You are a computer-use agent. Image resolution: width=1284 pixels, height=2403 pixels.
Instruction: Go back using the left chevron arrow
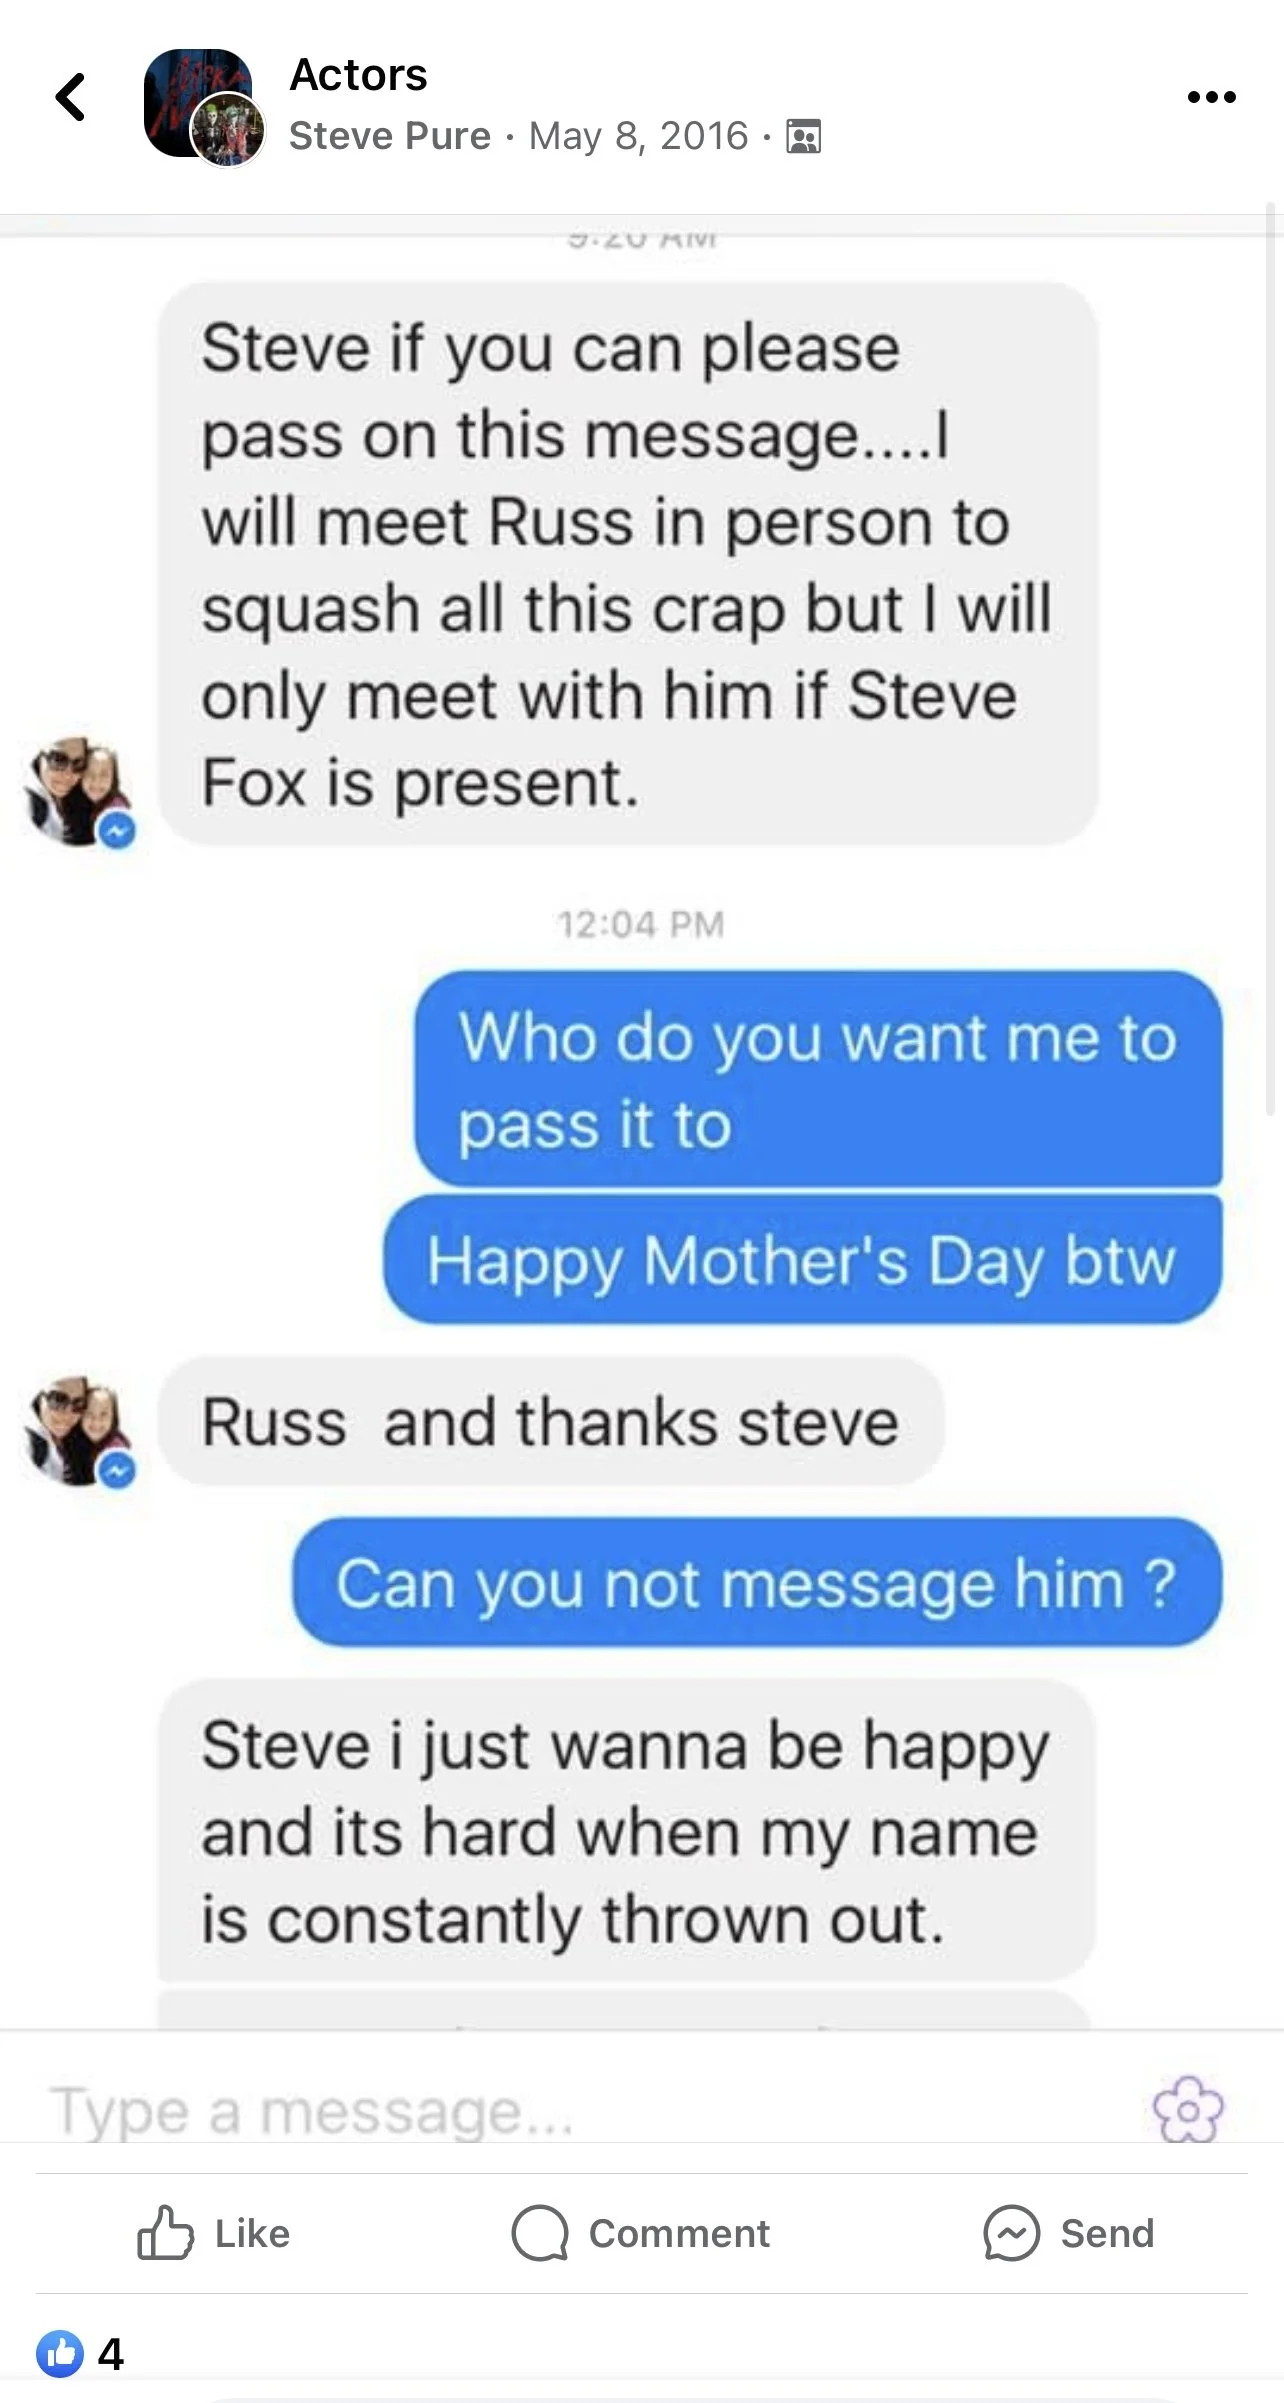[70, 97]
